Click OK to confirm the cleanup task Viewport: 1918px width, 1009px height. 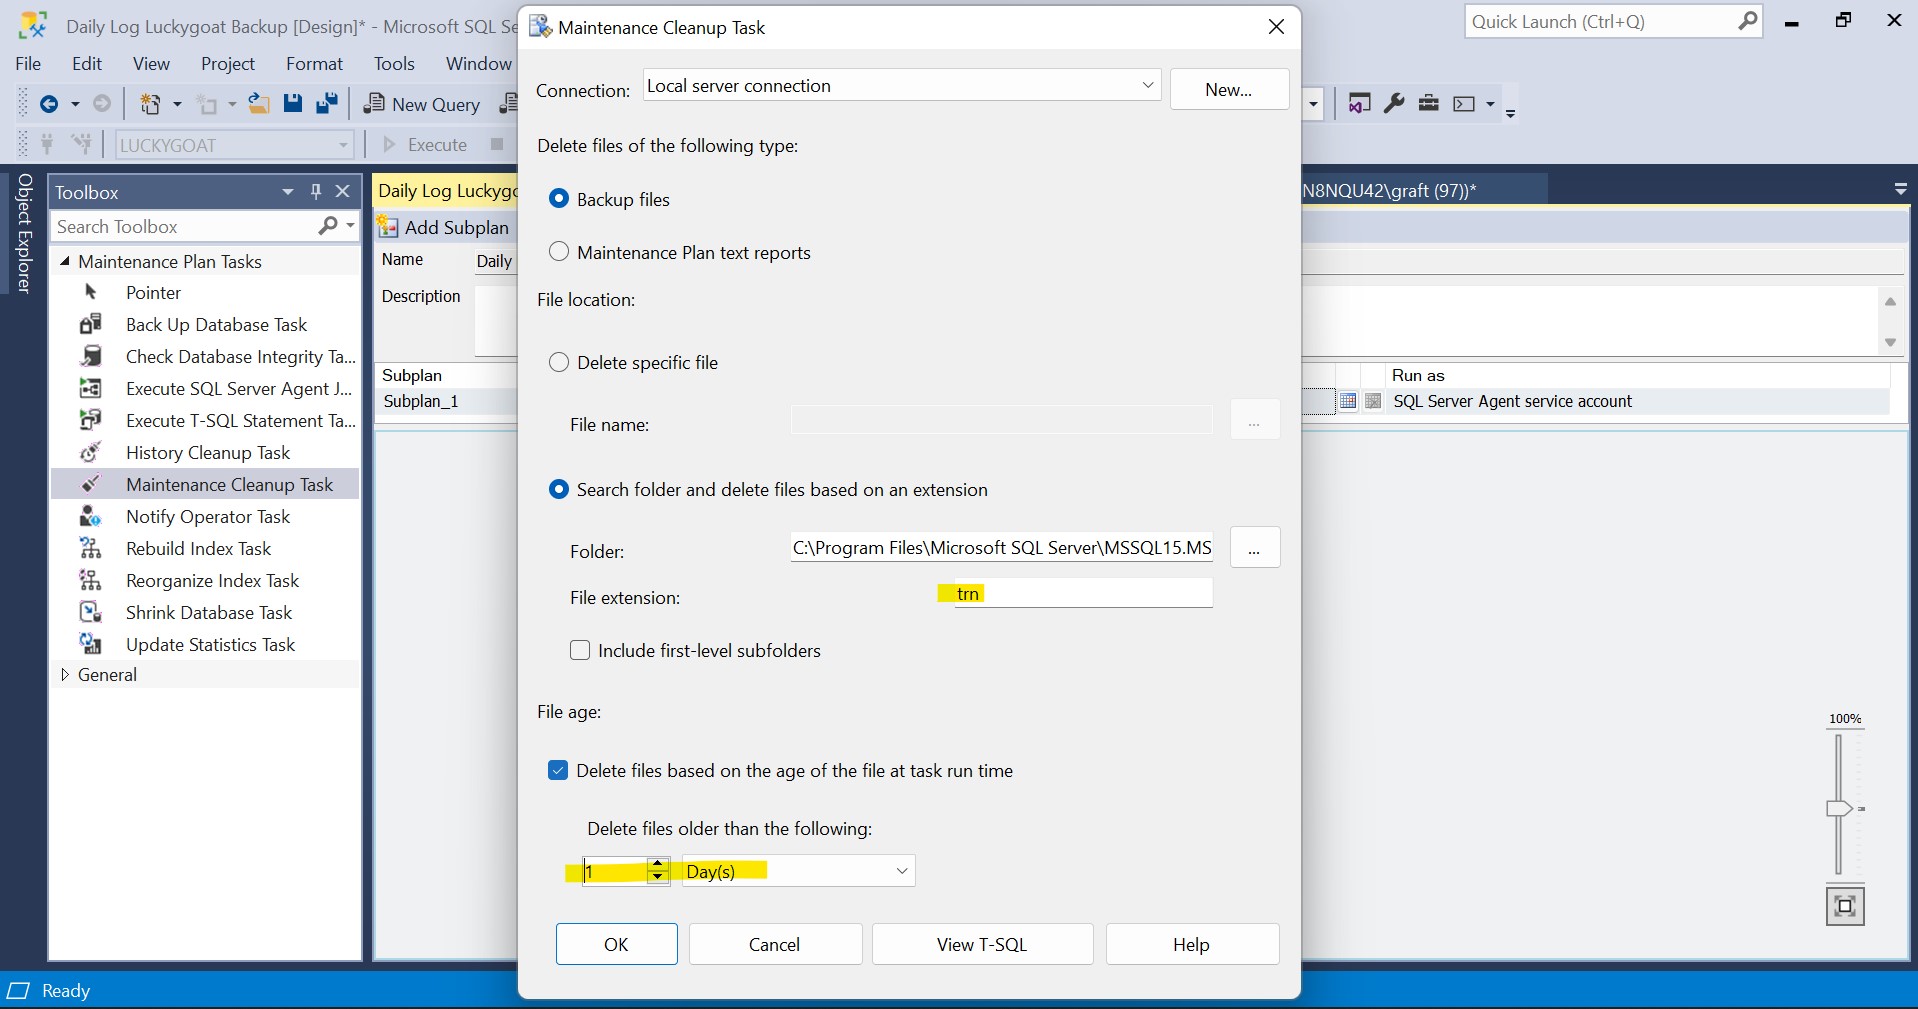tap(616, 944)
